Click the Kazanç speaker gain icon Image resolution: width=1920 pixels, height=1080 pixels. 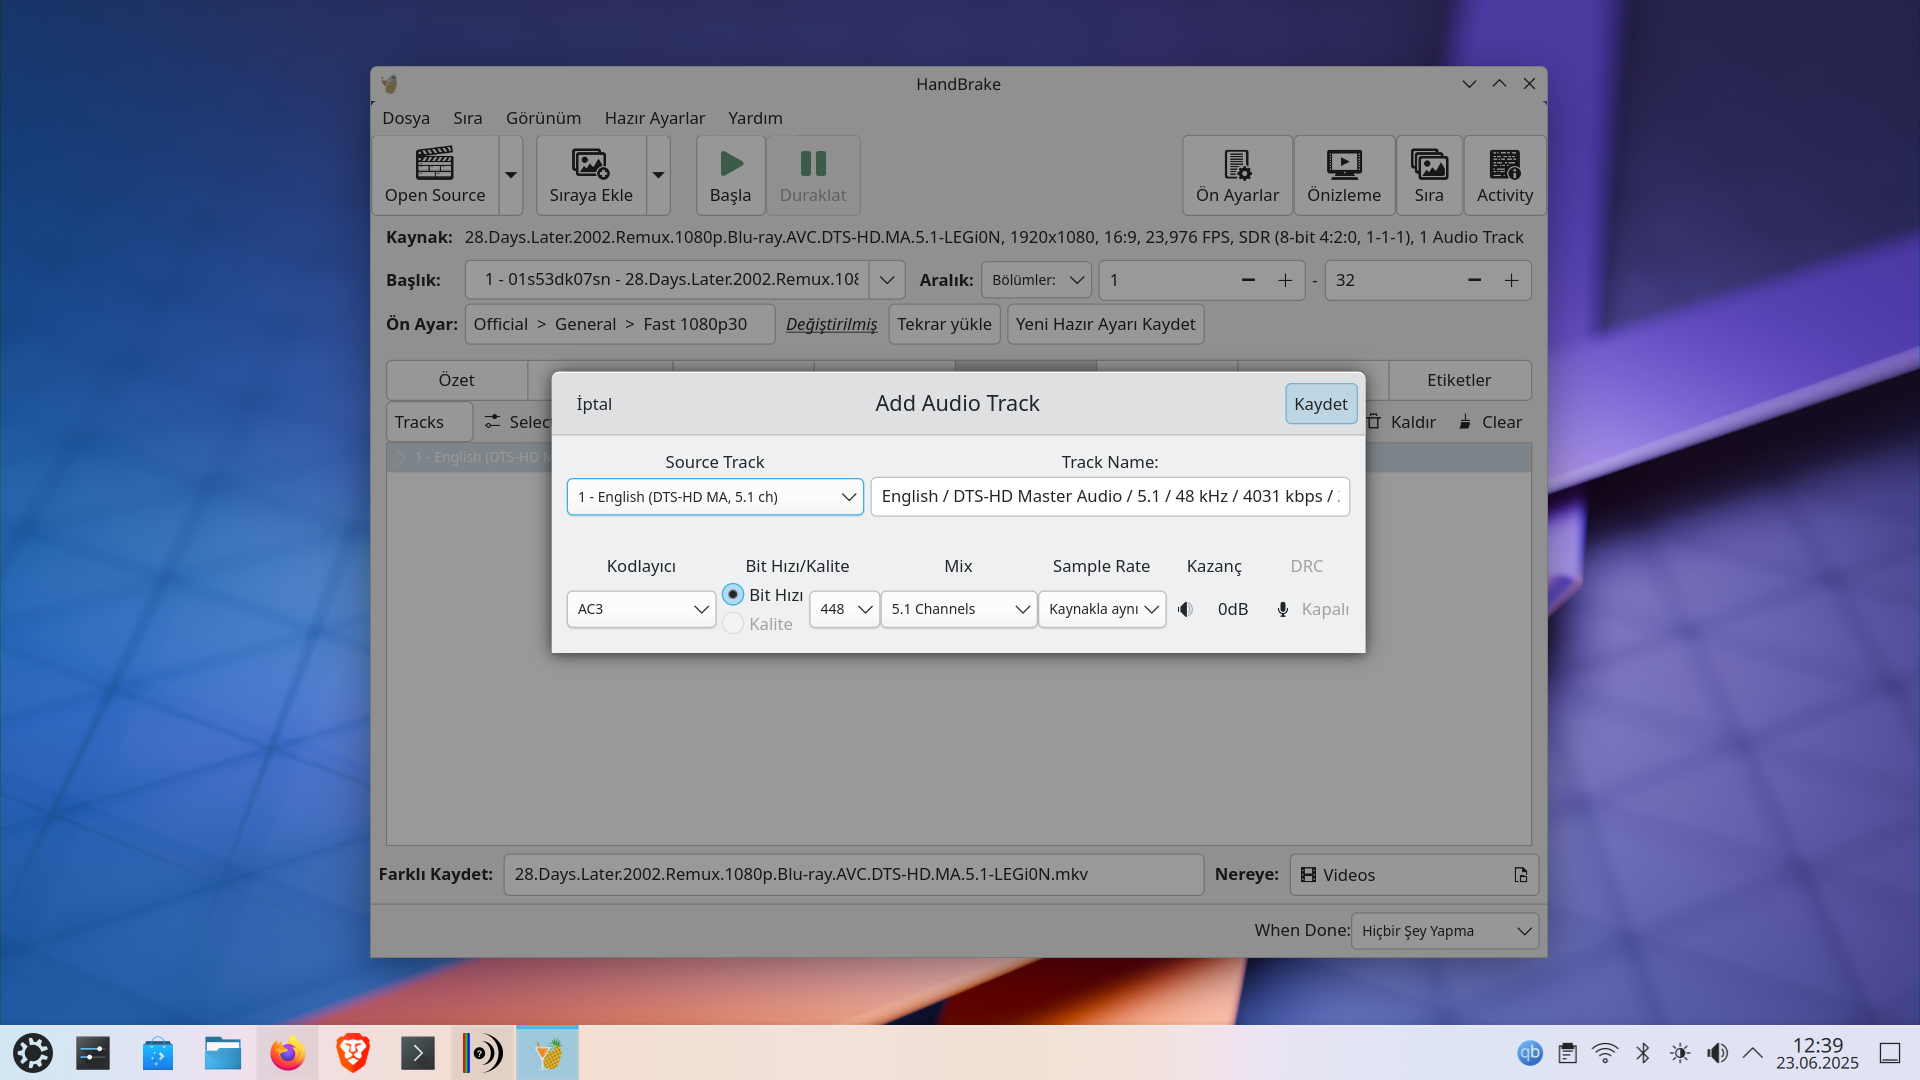(1185, 609)
